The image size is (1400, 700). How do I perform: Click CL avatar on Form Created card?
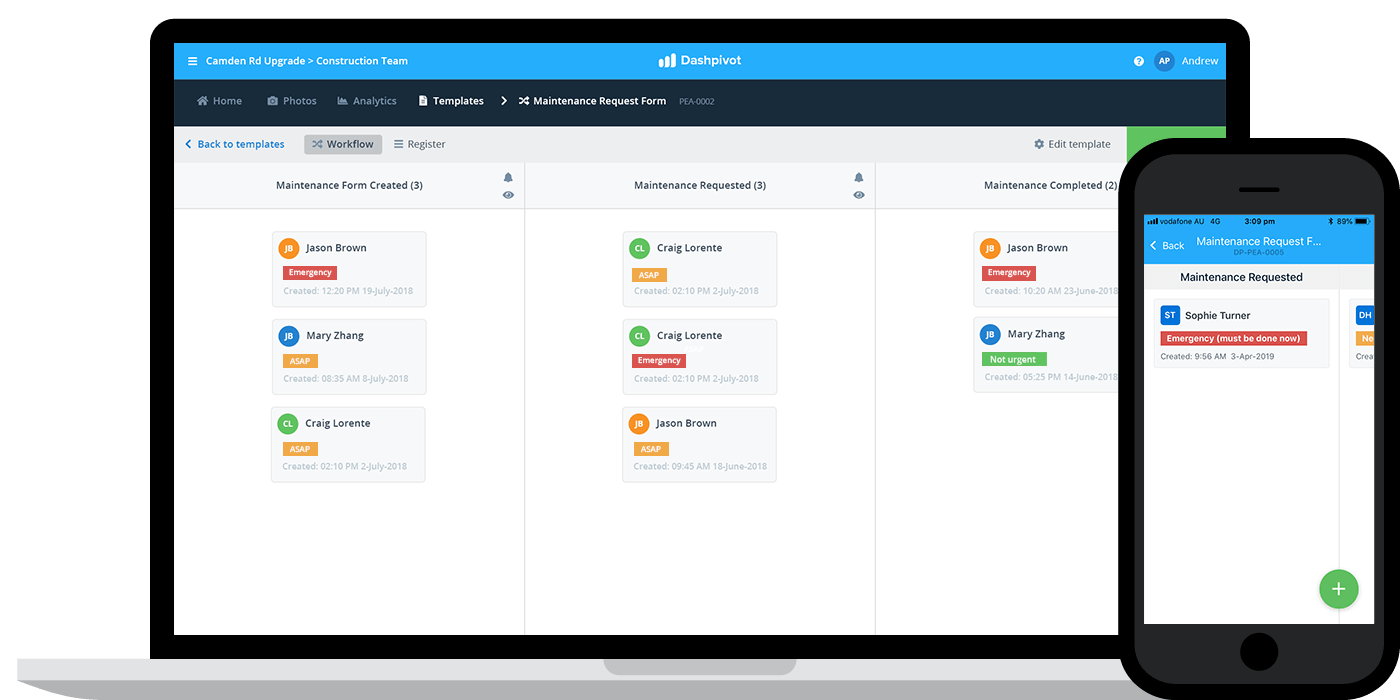pos(288,424)
